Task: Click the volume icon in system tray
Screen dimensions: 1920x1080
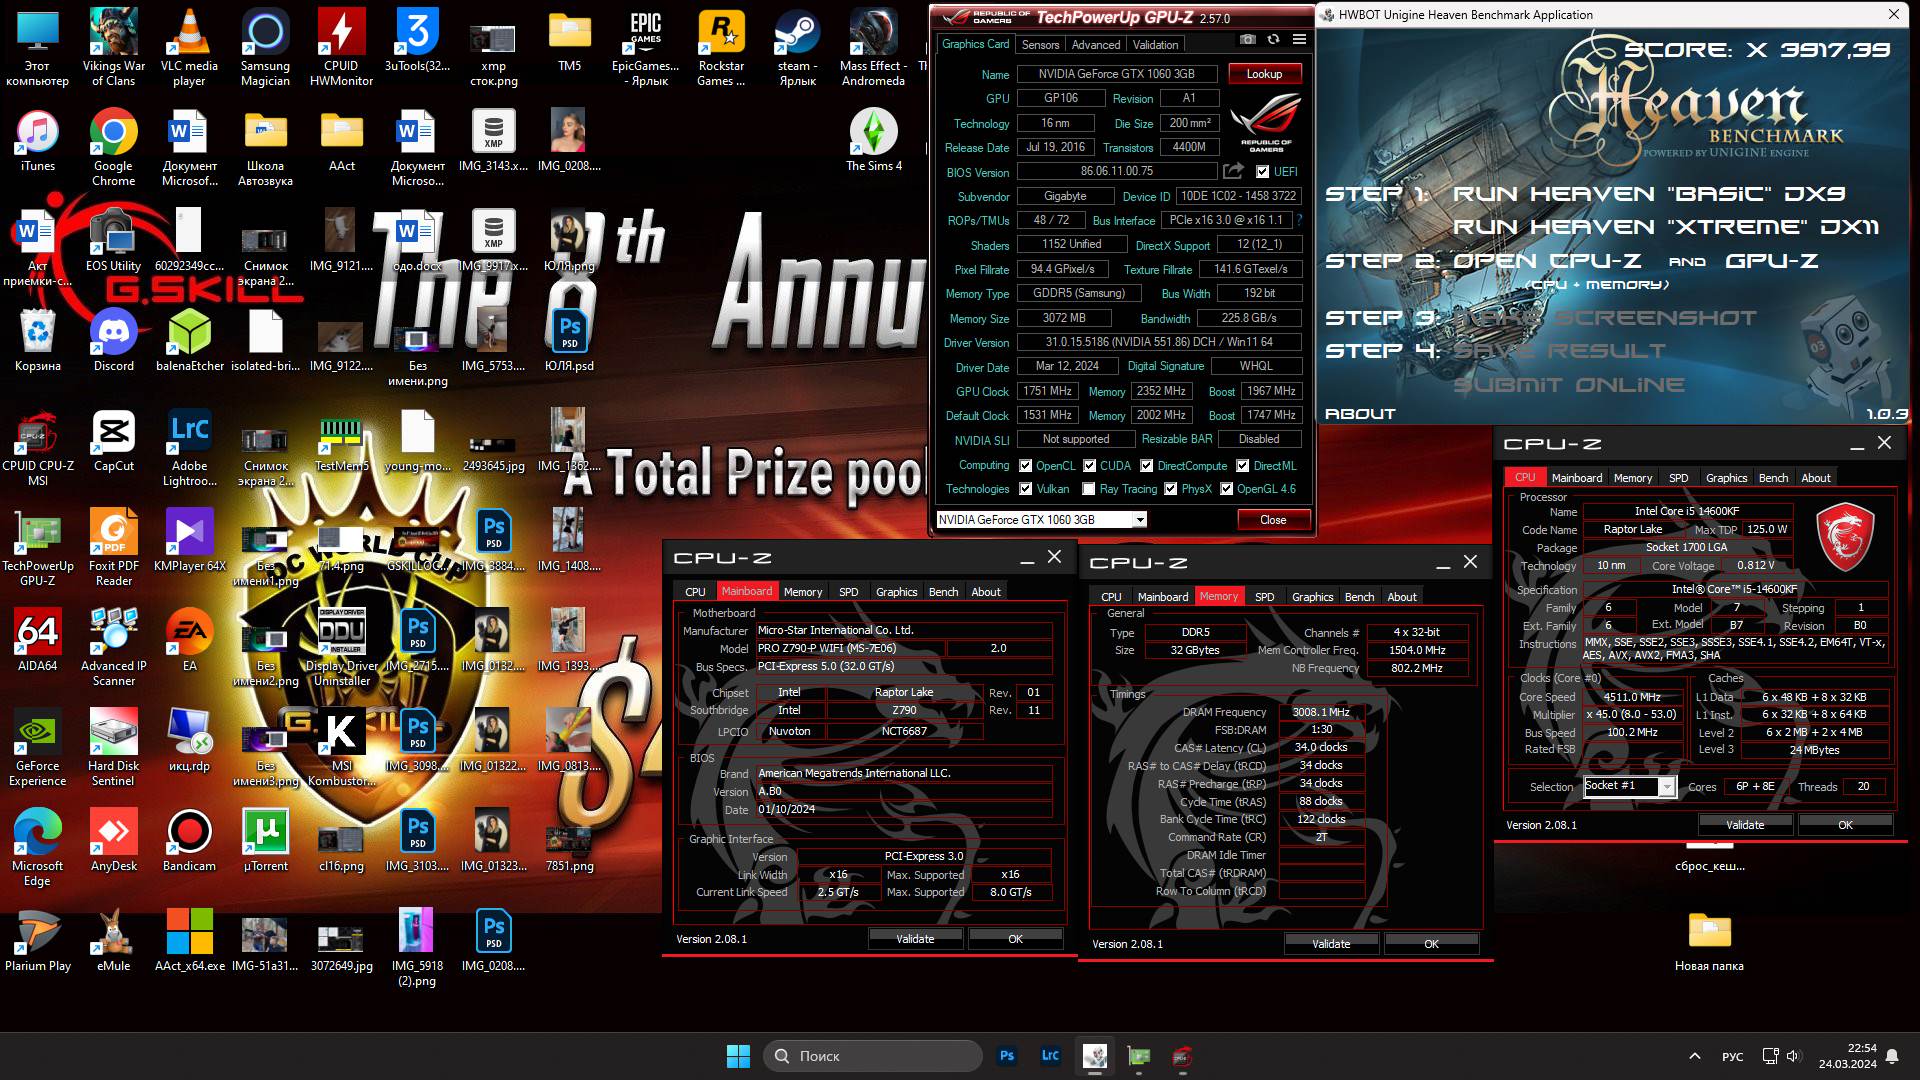Action: click(1792, 1056)
